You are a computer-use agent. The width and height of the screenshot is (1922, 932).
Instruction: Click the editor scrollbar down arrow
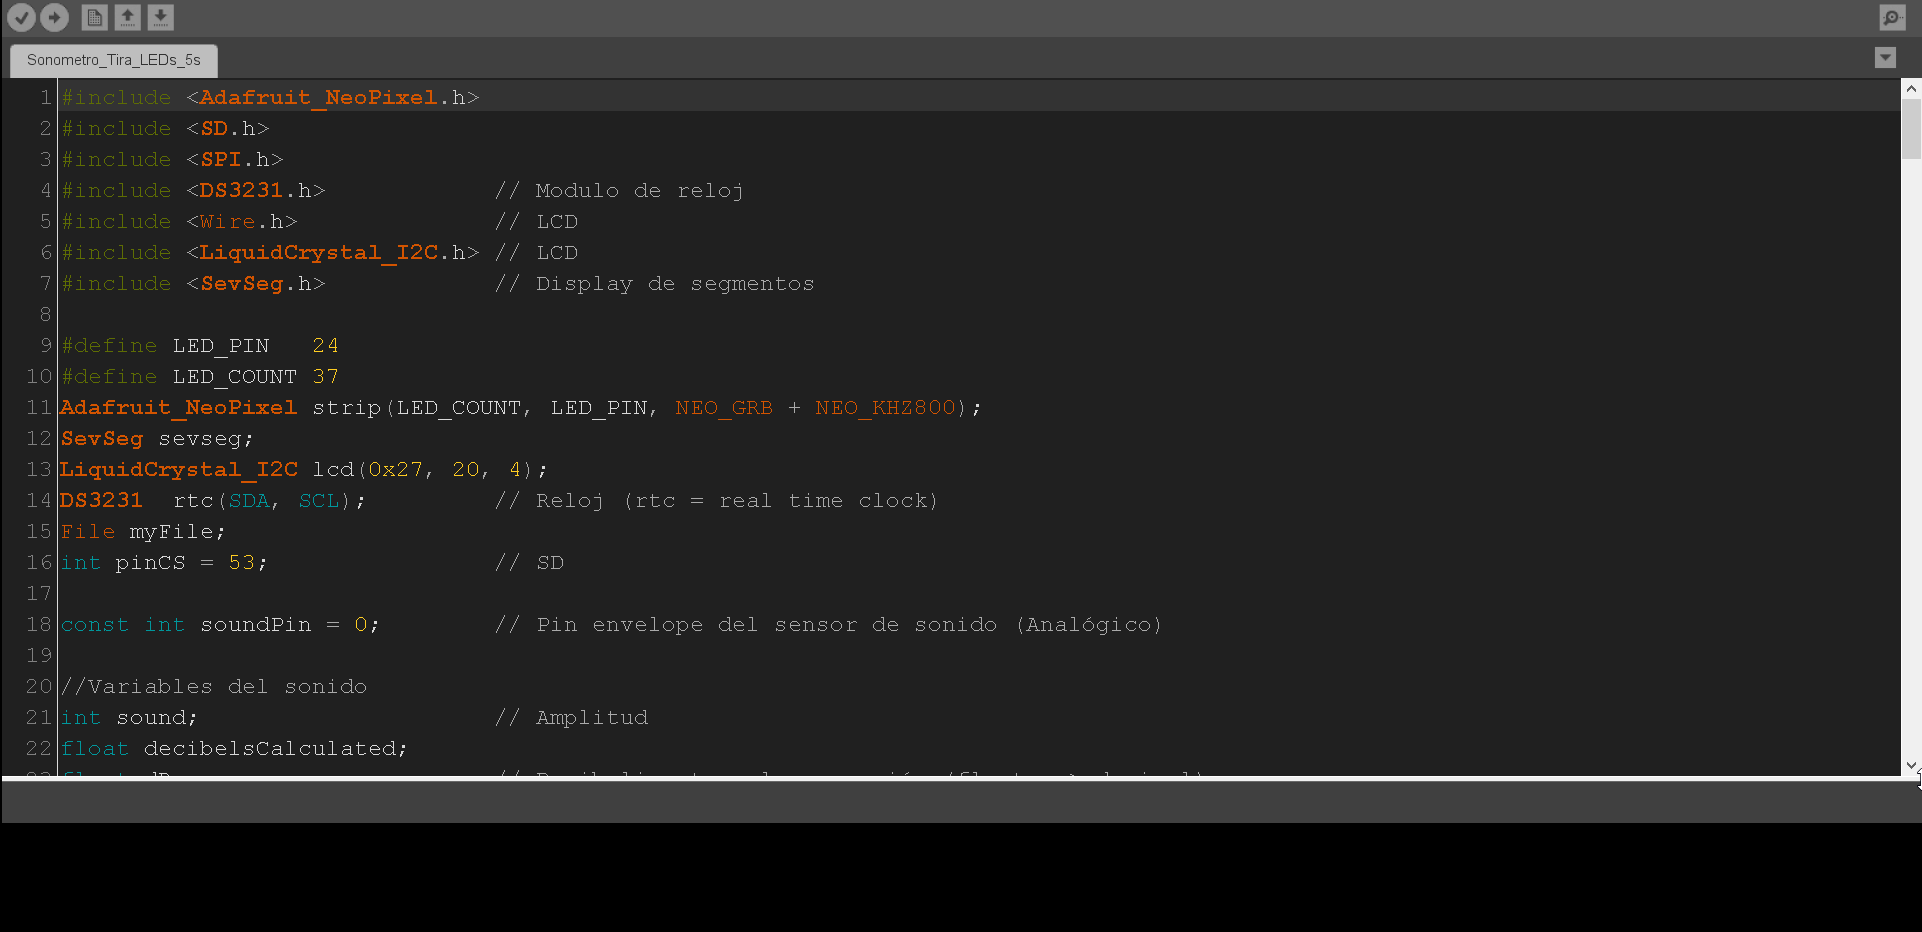click(x=1911, y=765)
